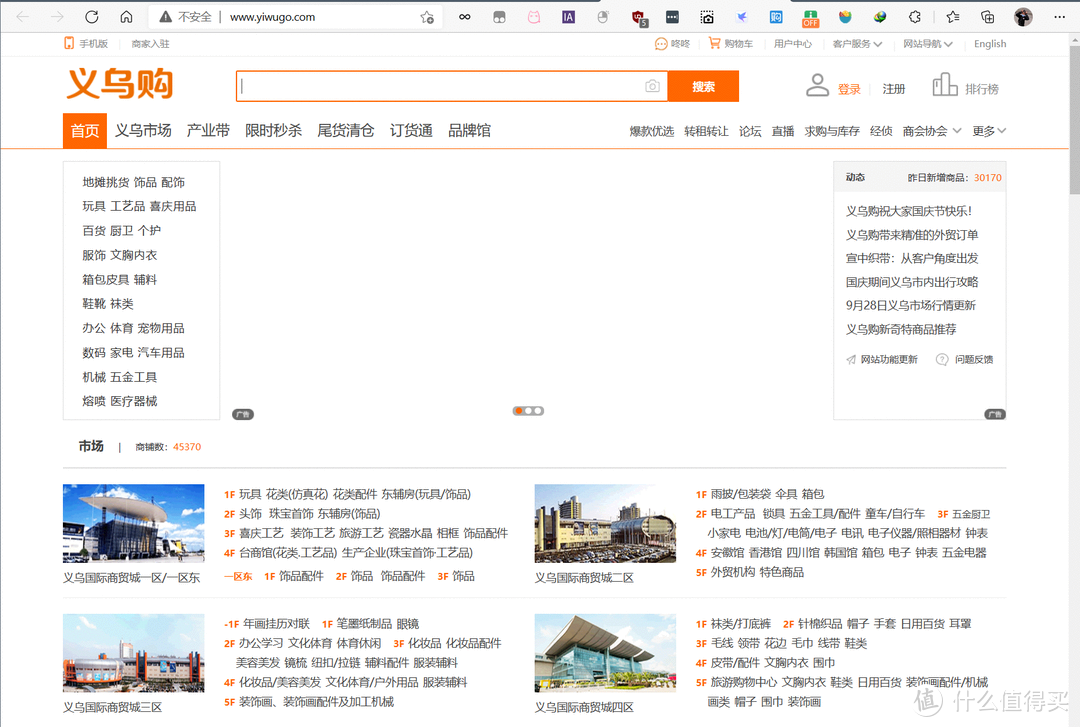Go to the browser home page icon
1080x727 pixels.
[126, 17]
